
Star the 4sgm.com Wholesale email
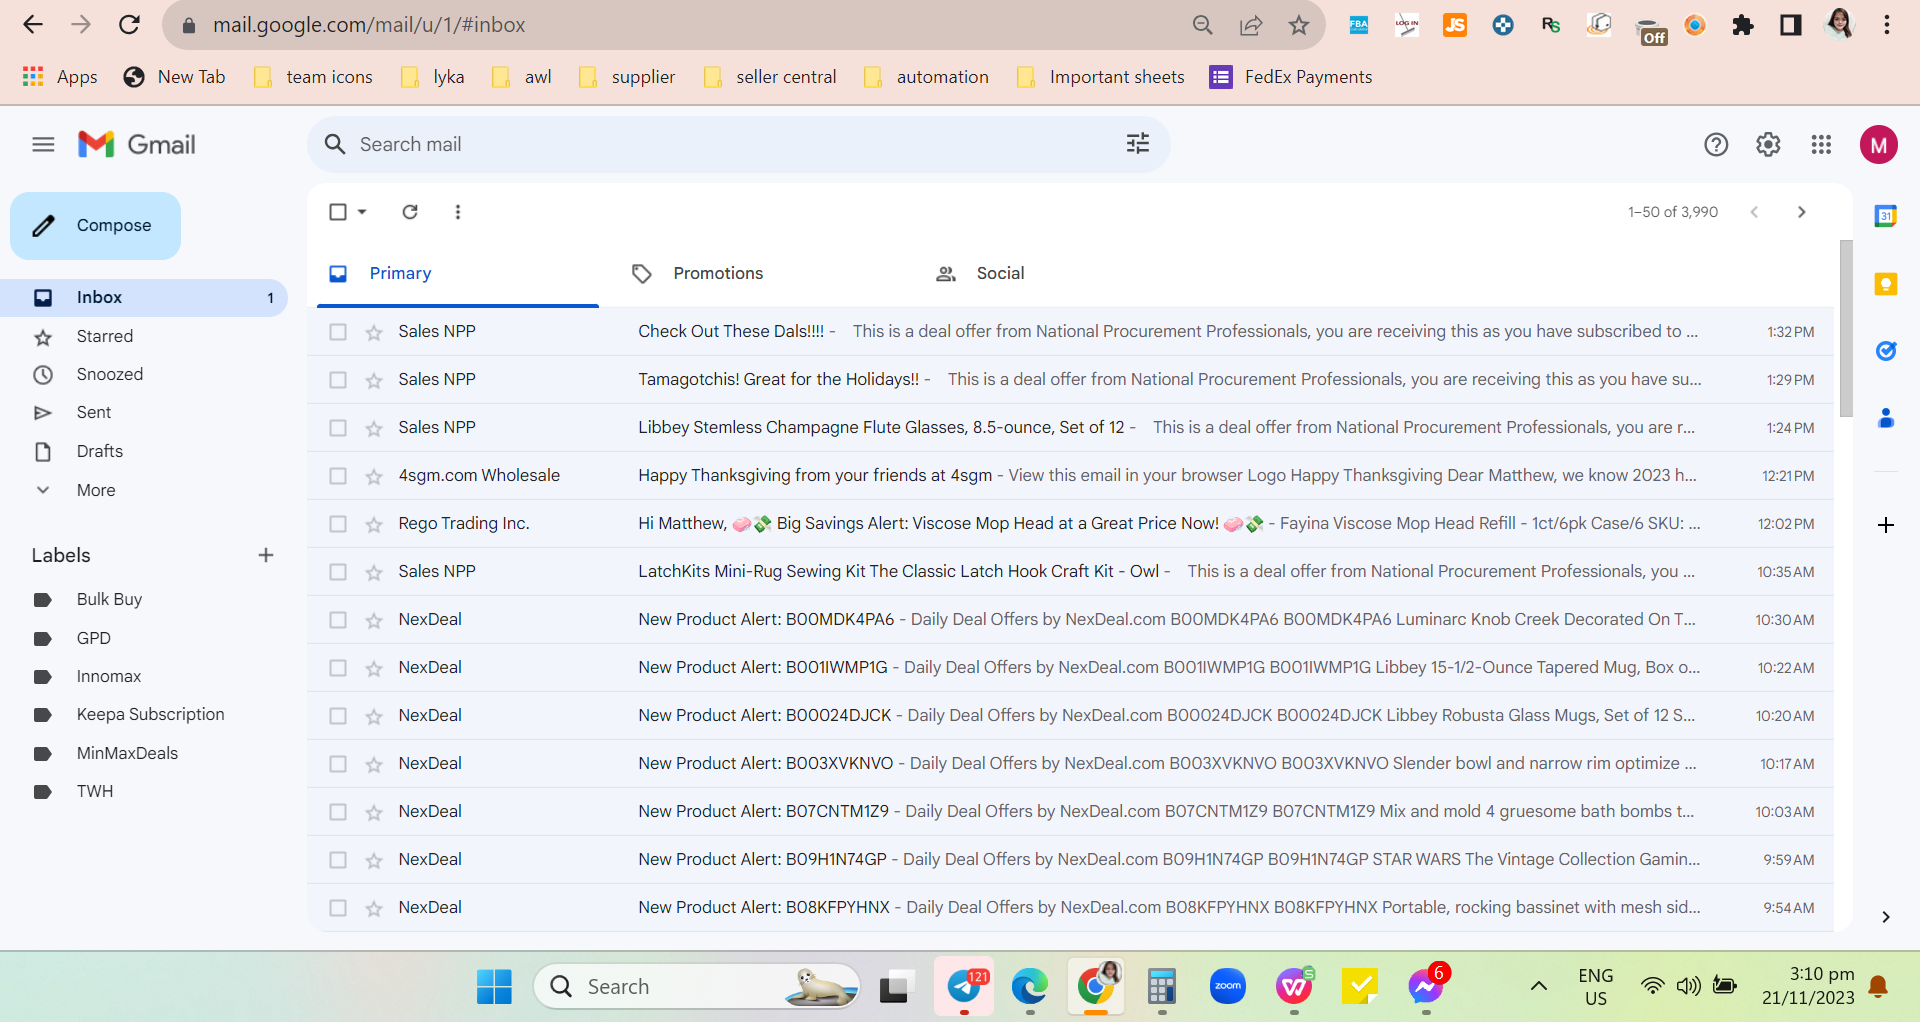pos(374,477)
